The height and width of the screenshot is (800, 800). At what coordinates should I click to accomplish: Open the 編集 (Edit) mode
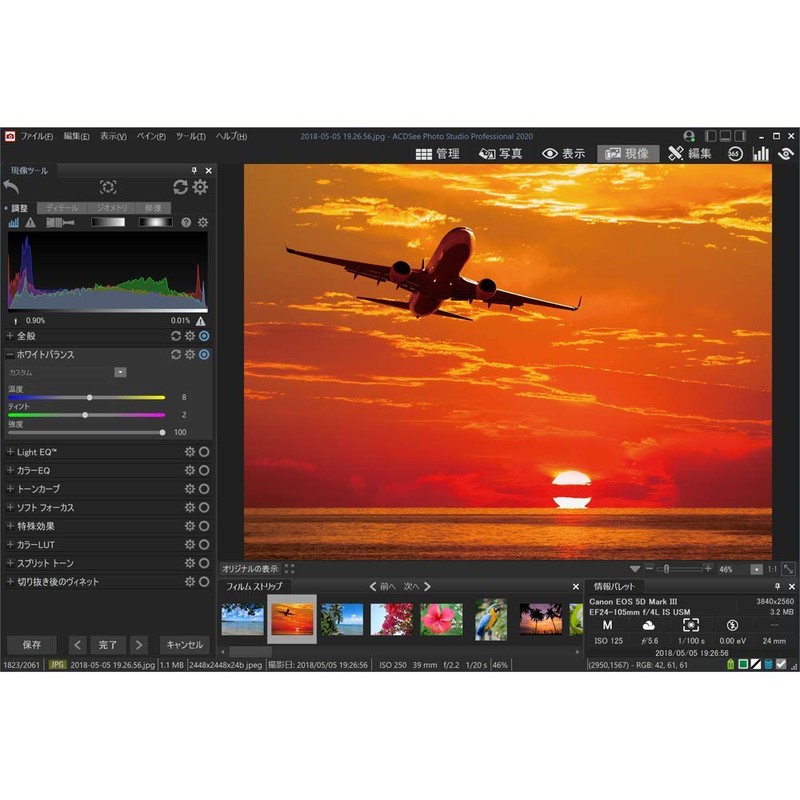point(690,154)
